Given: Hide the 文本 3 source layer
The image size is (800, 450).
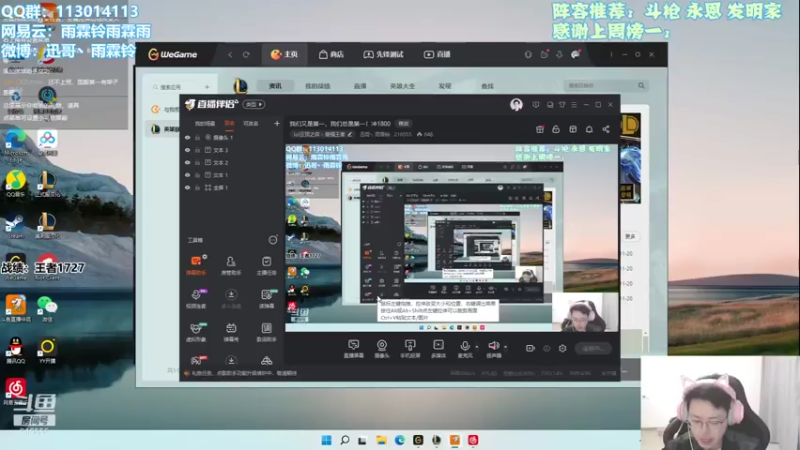Looking at the screenshot, I should coord(187,150).
